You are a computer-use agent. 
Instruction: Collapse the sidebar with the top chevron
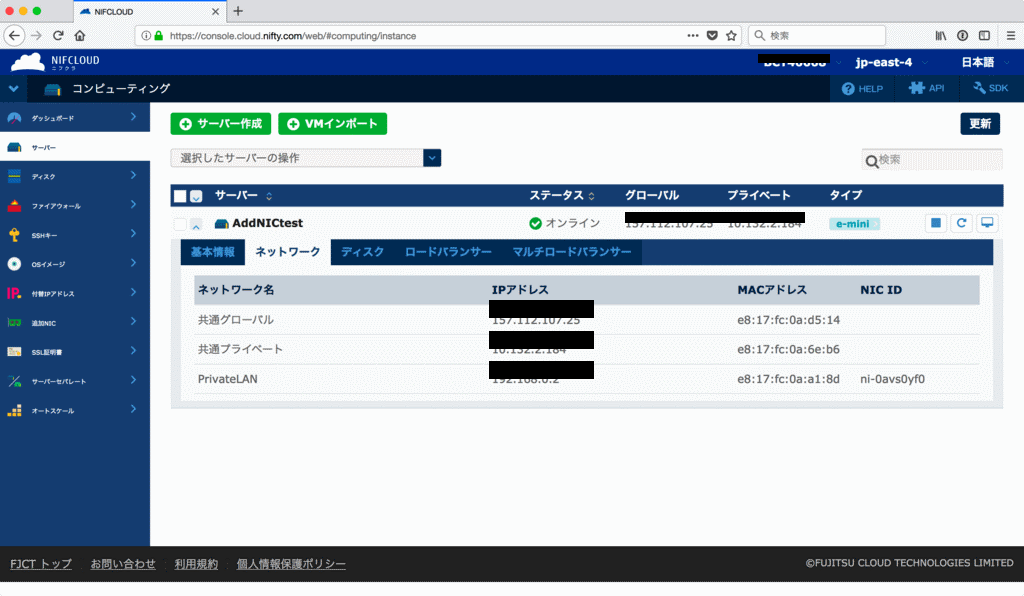(x=14, y=89)
